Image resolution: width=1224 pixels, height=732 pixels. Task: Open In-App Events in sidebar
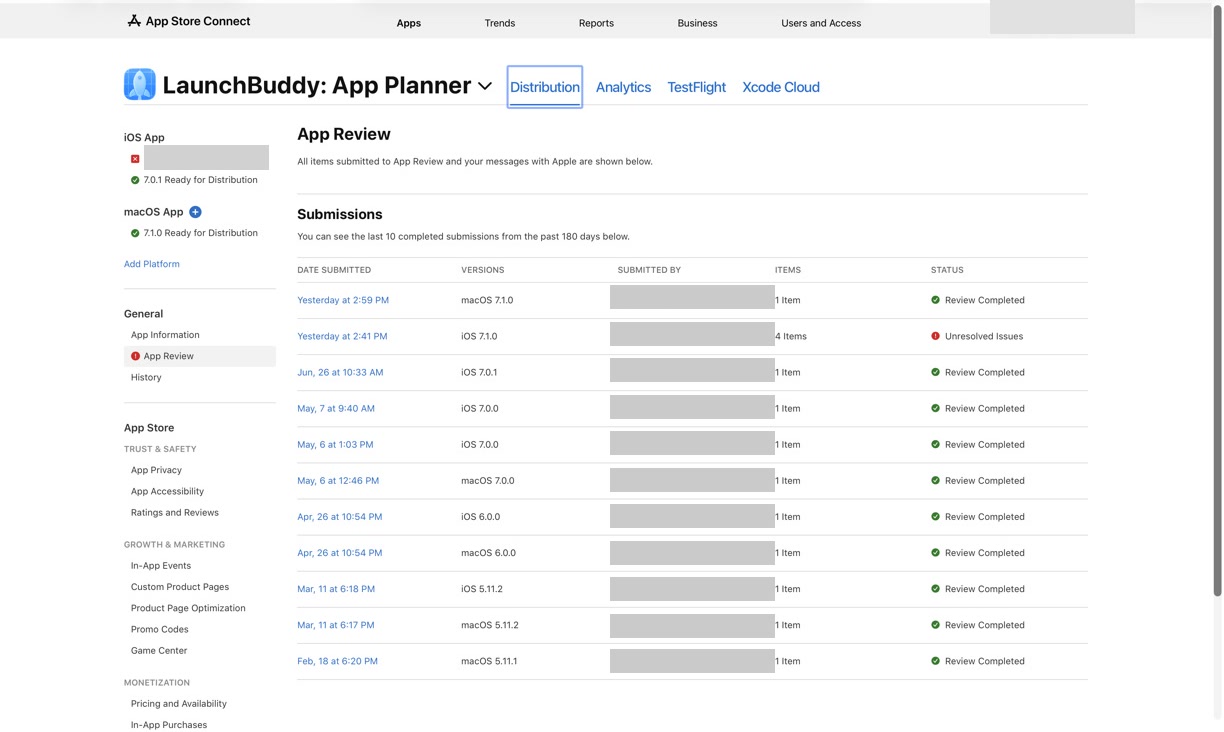[161, 566]
